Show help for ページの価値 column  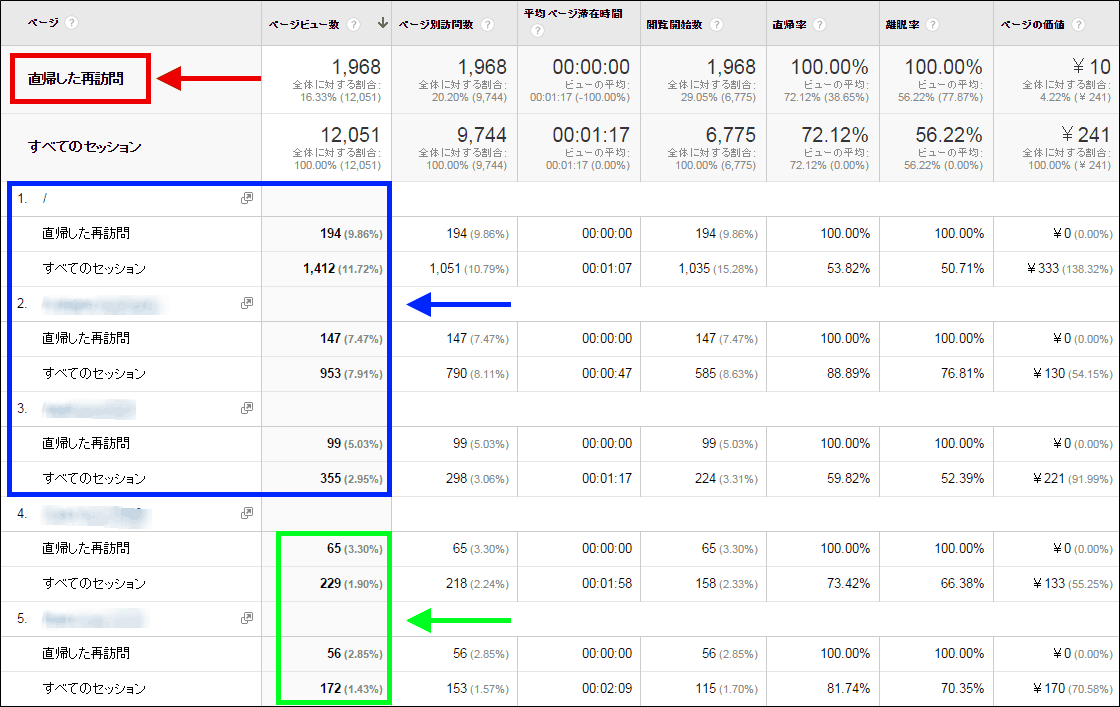(x=1079, y=24)
